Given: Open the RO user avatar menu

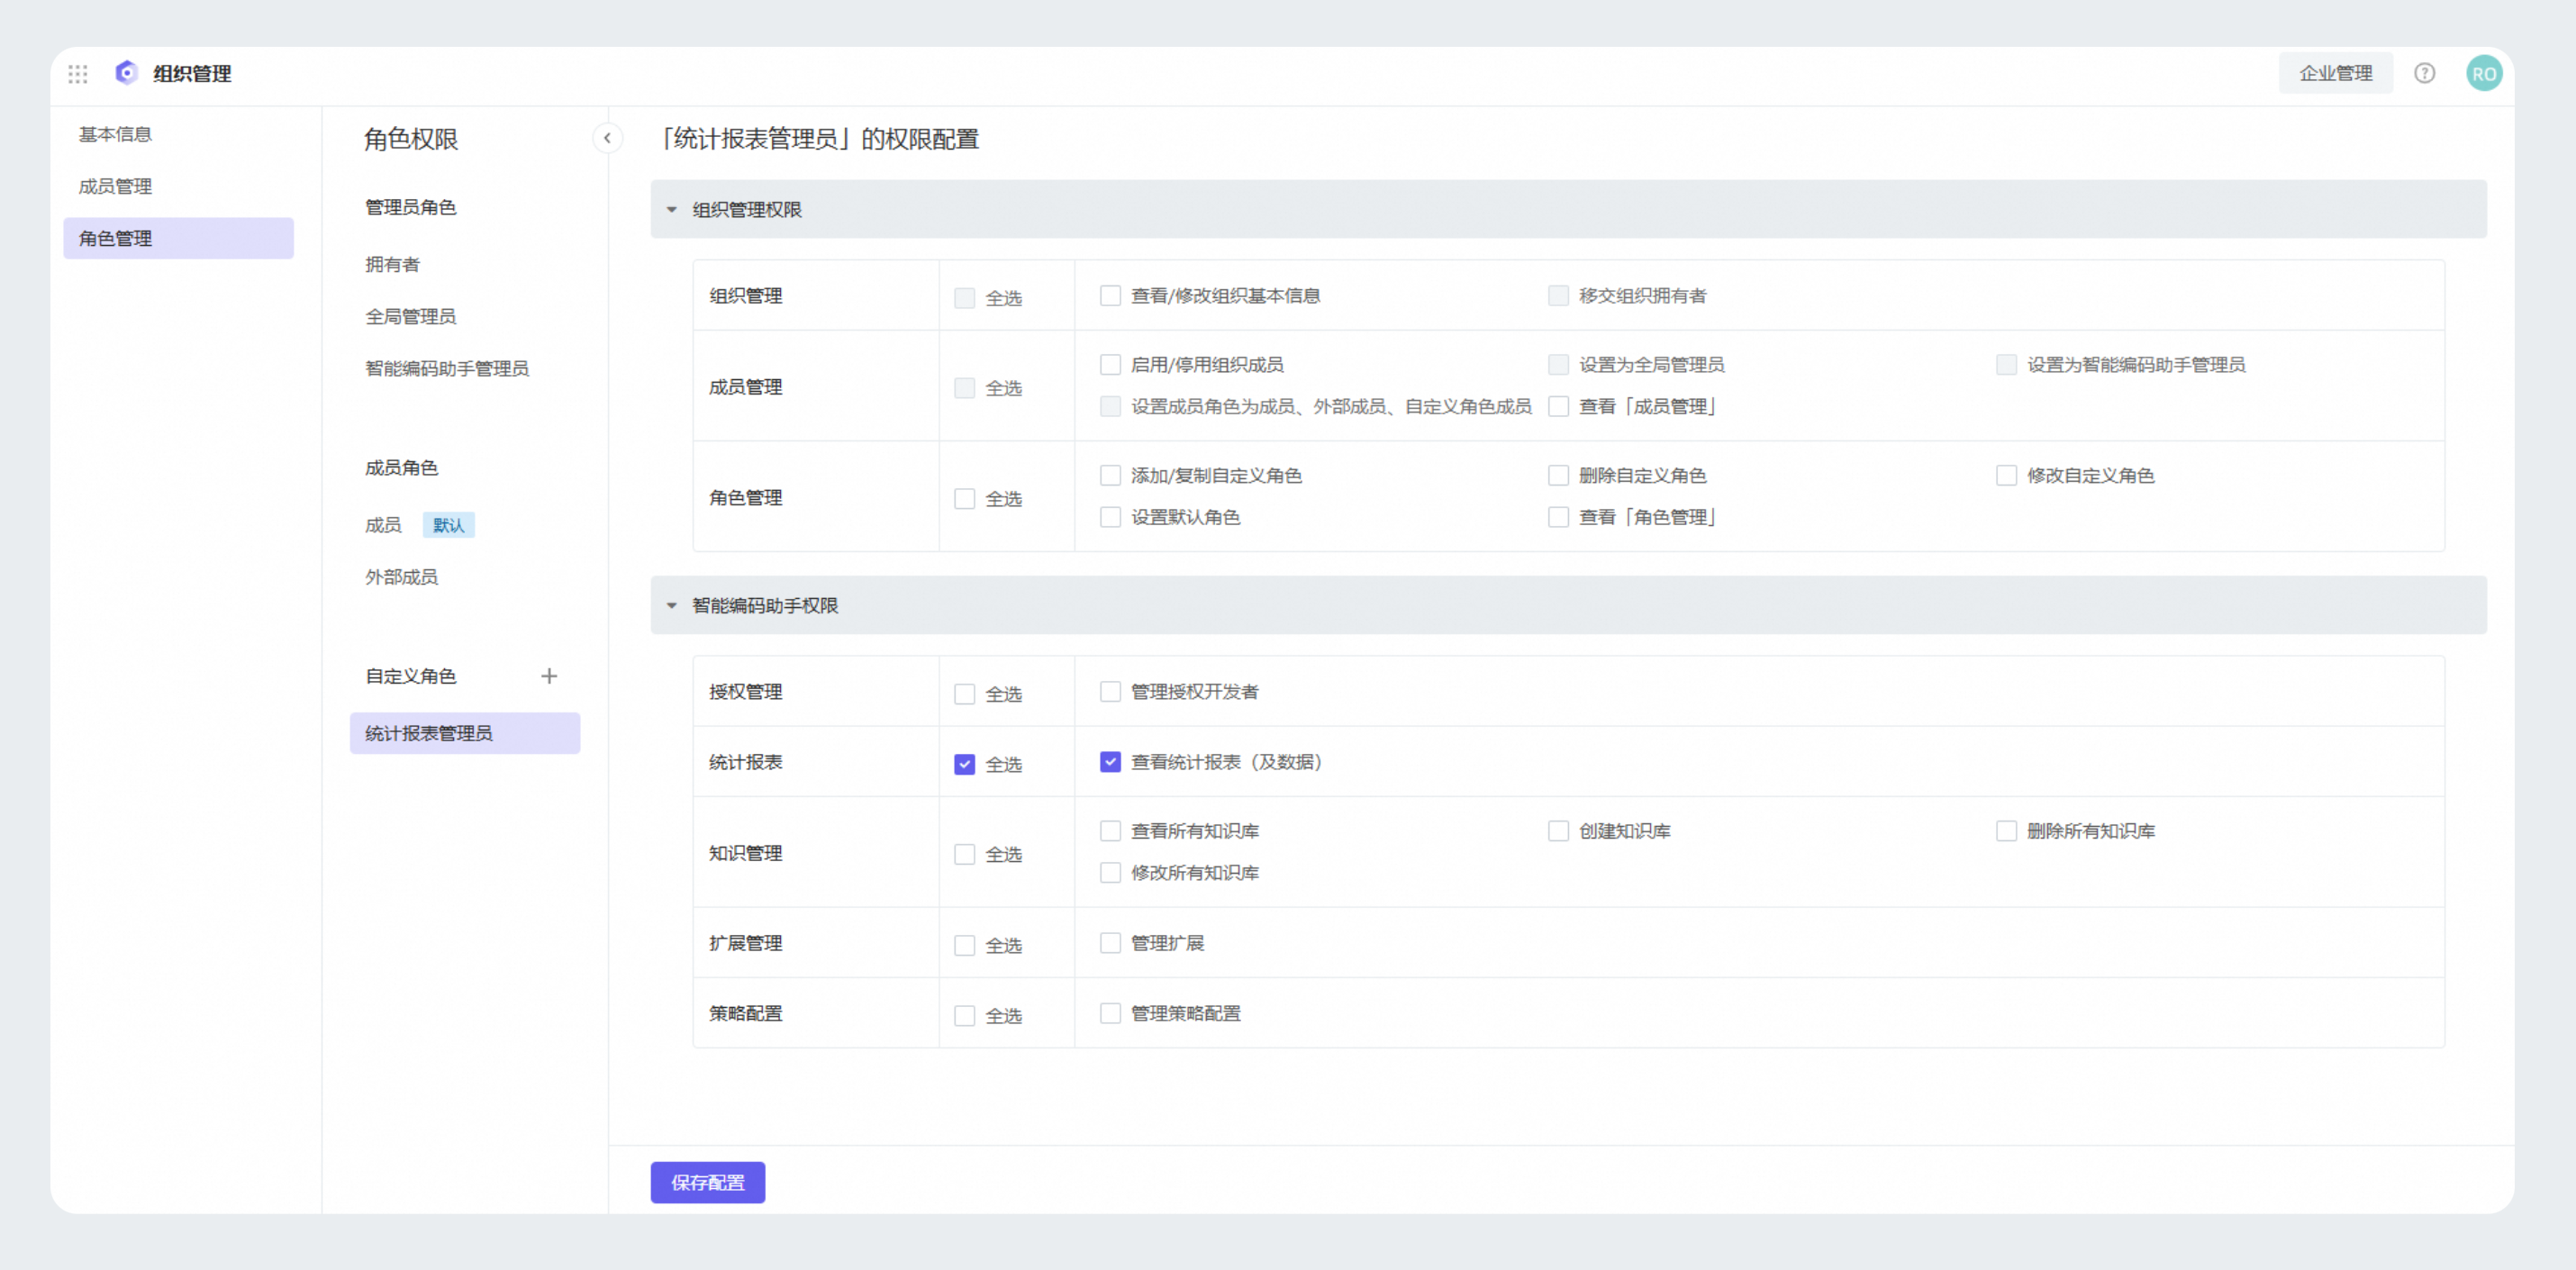Looking at the screenshot, I should tap(2483, 74).
